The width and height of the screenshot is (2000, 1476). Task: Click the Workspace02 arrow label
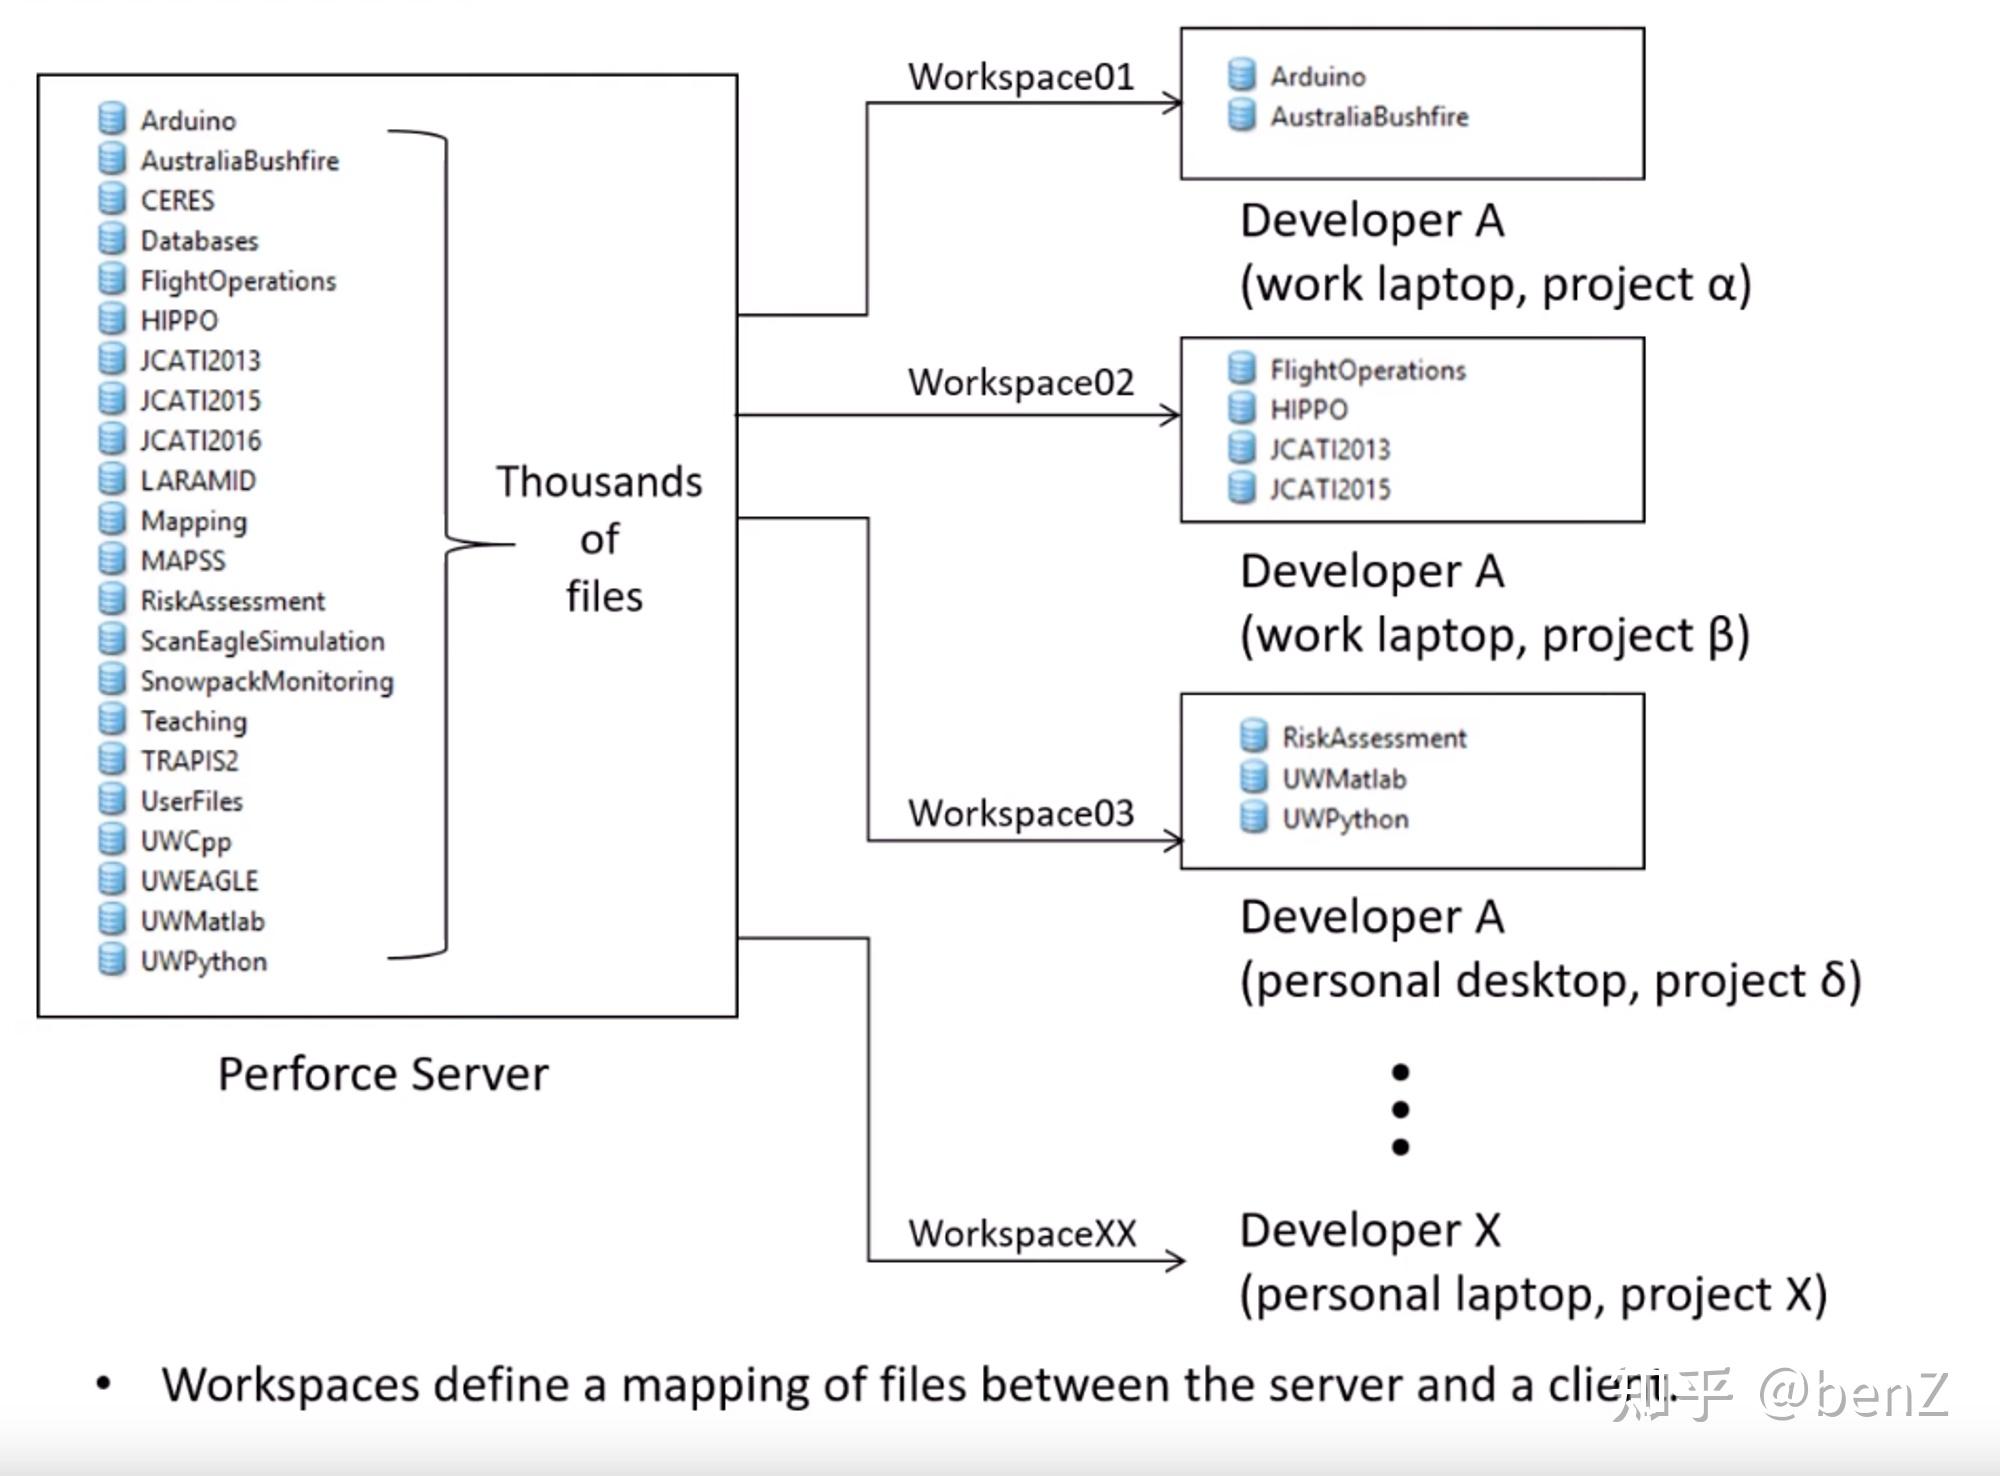click(1021, 383)
